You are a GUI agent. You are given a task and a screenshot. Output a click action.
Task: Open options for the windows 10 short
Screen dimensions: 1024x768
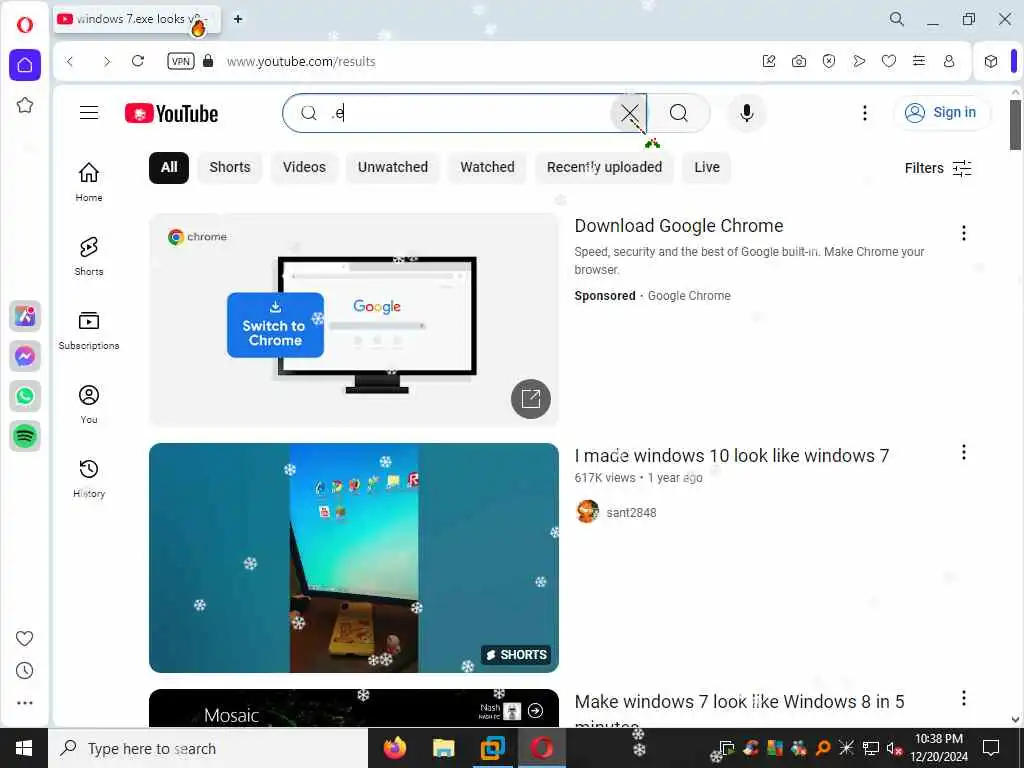click(963, 453)
